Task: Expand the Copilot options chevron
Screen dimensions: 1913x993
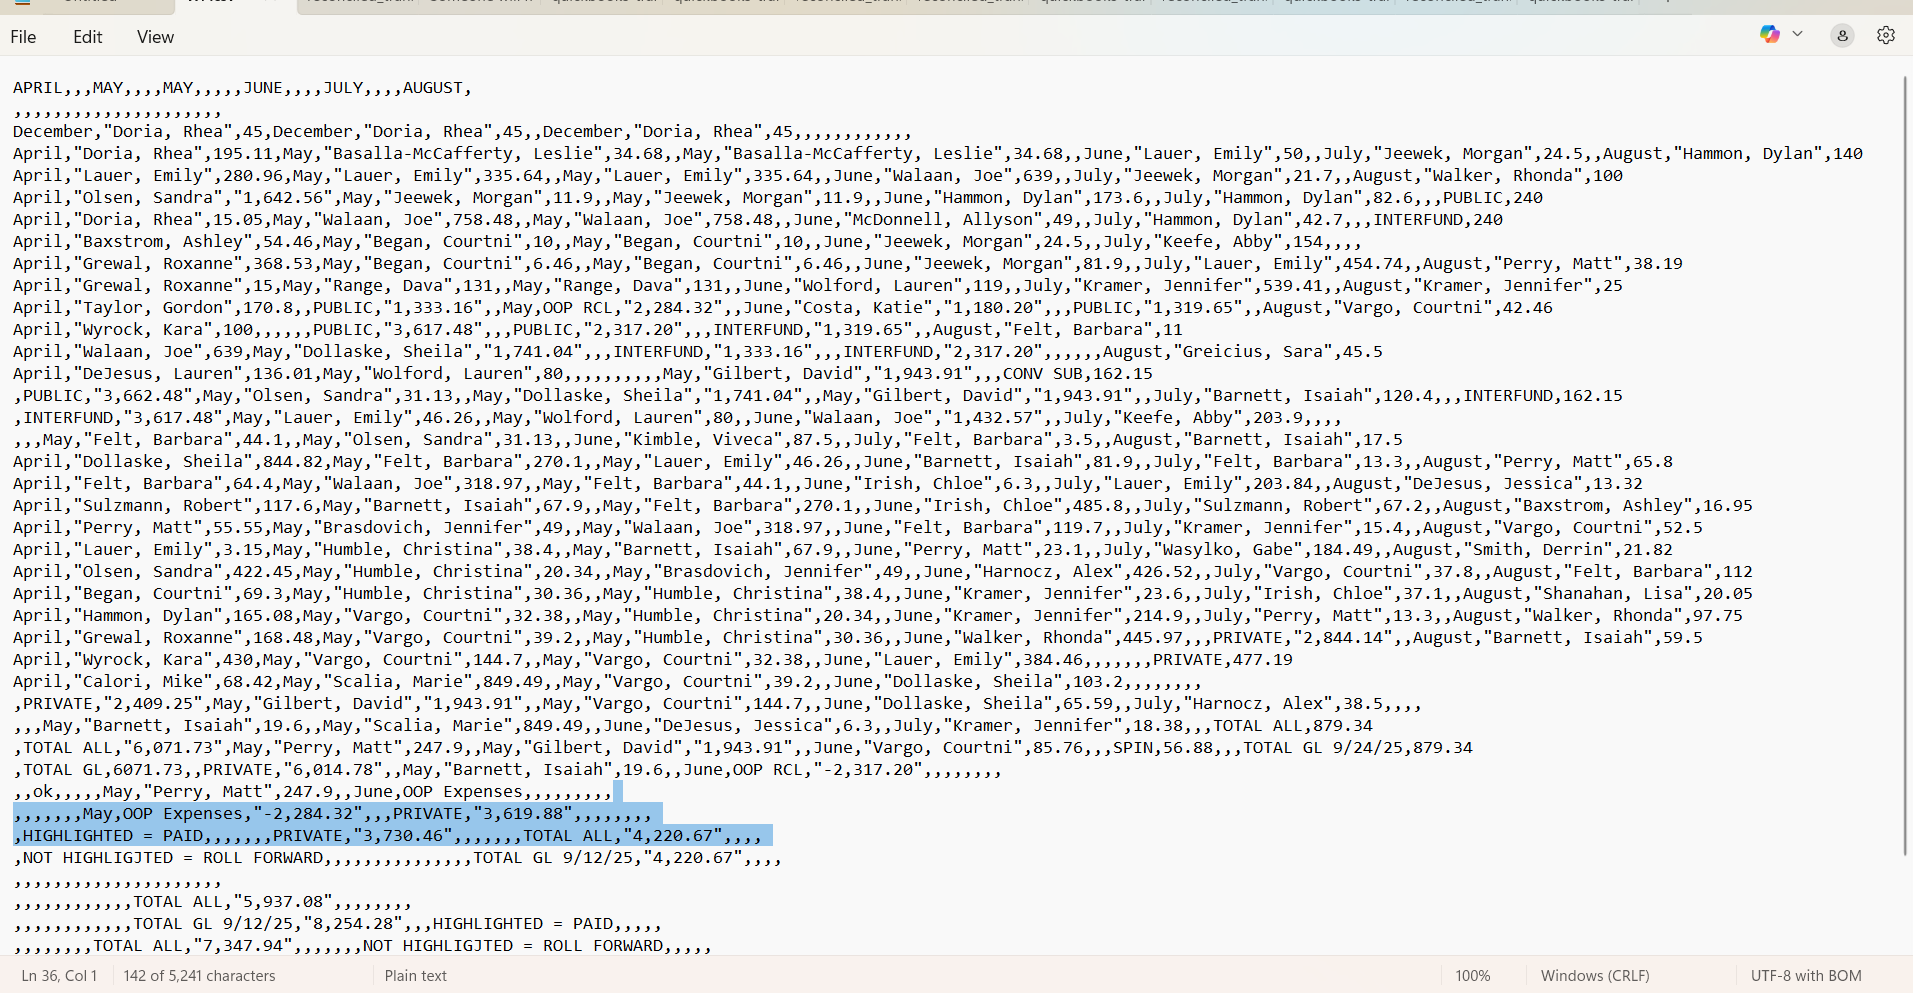Action: coord(1798,34)
